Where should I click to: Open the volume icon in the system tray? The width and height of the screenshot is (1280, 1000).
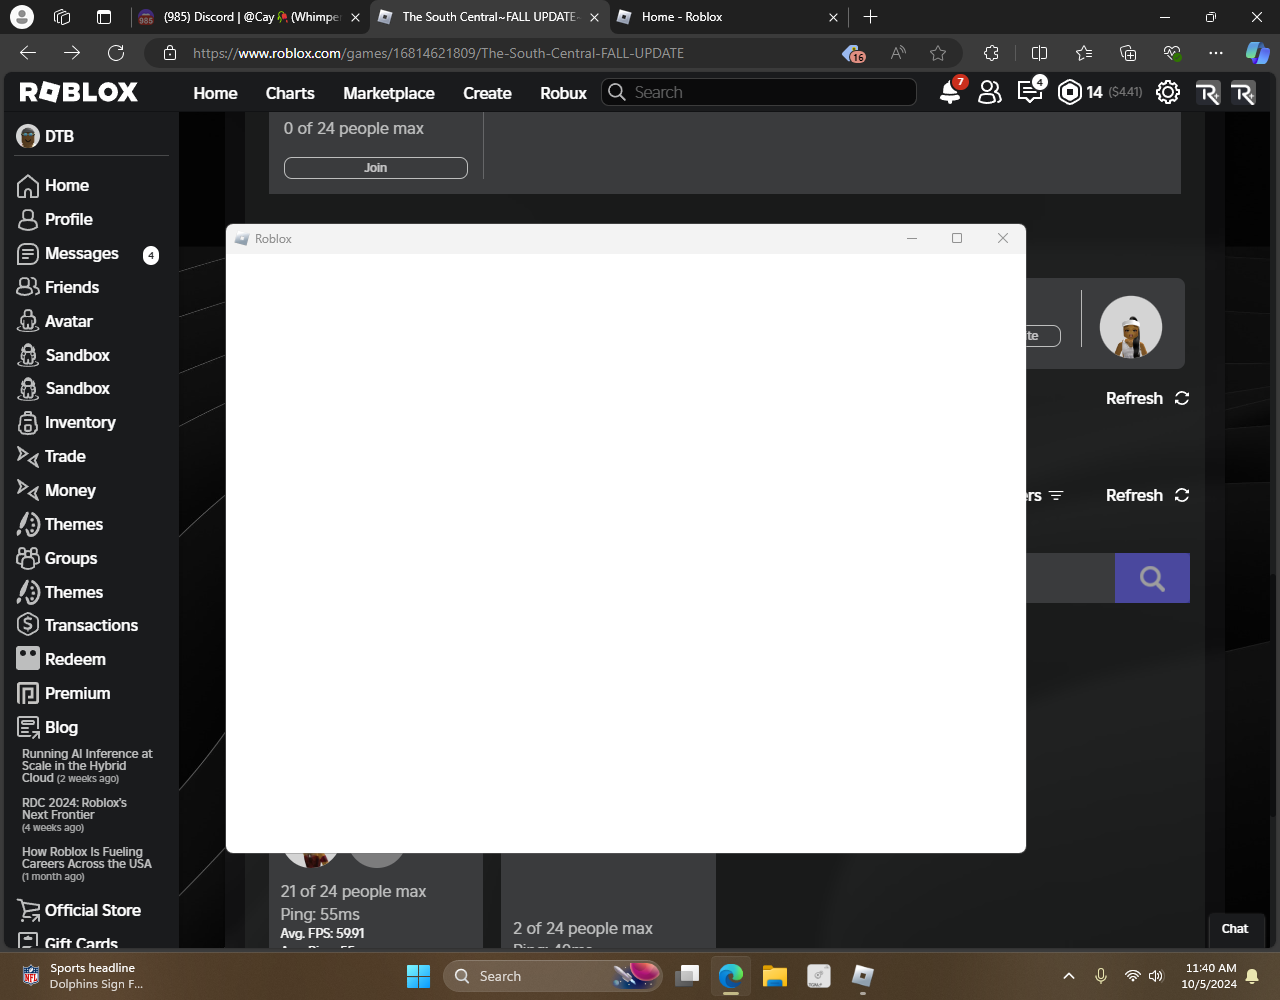pyautogui.click(x=1157, y=976)
